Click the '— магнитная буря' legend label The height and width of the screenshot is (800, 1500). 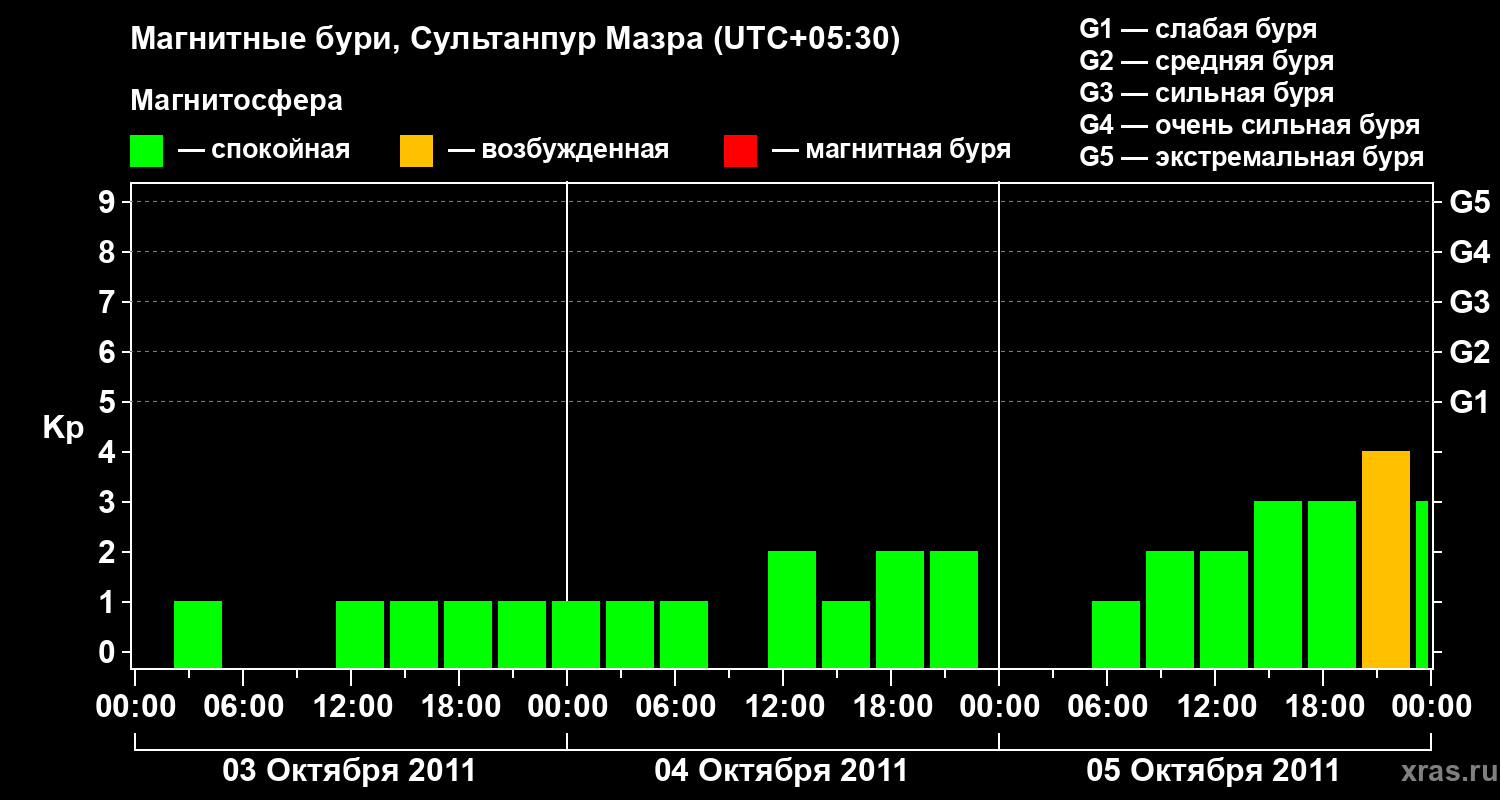click(892, 150)
